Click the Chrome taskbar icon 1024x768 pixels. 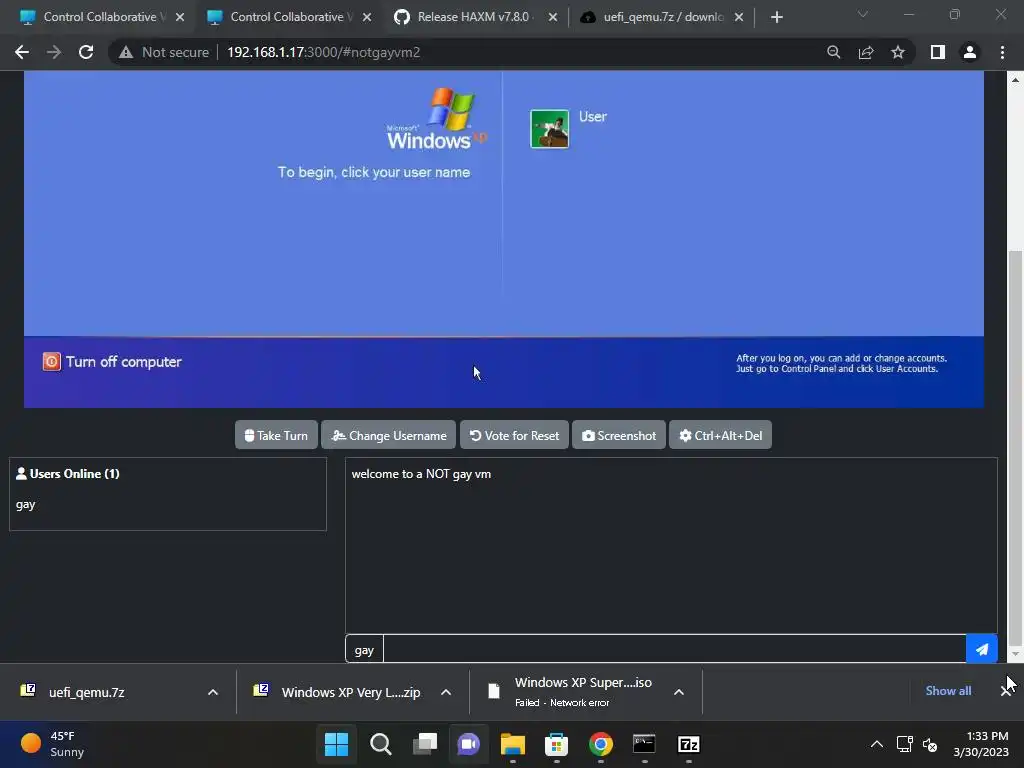(600, 744)
